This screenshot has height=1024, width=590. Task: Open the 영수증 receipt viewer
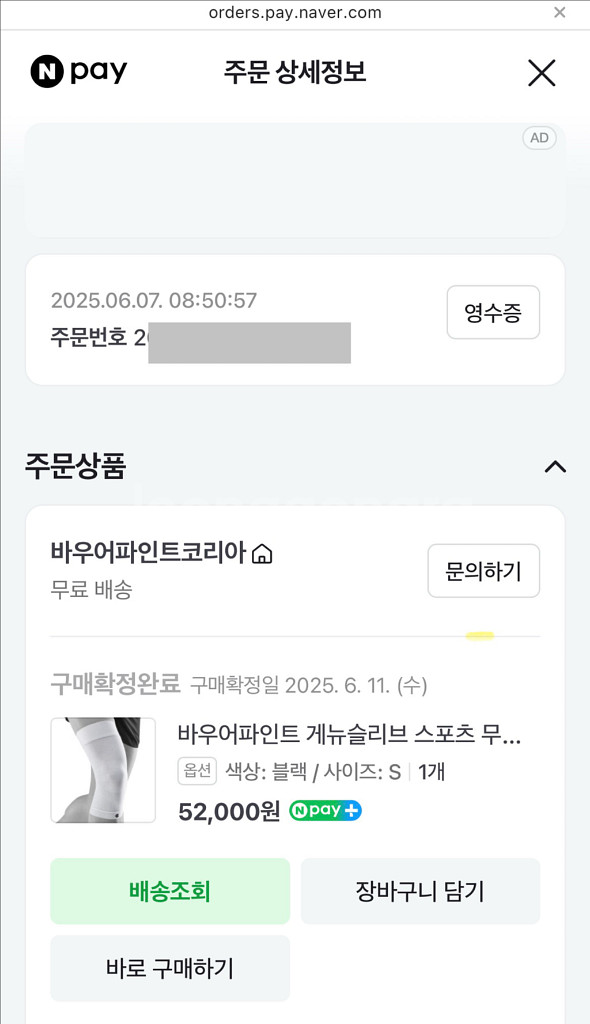point(493,312)
